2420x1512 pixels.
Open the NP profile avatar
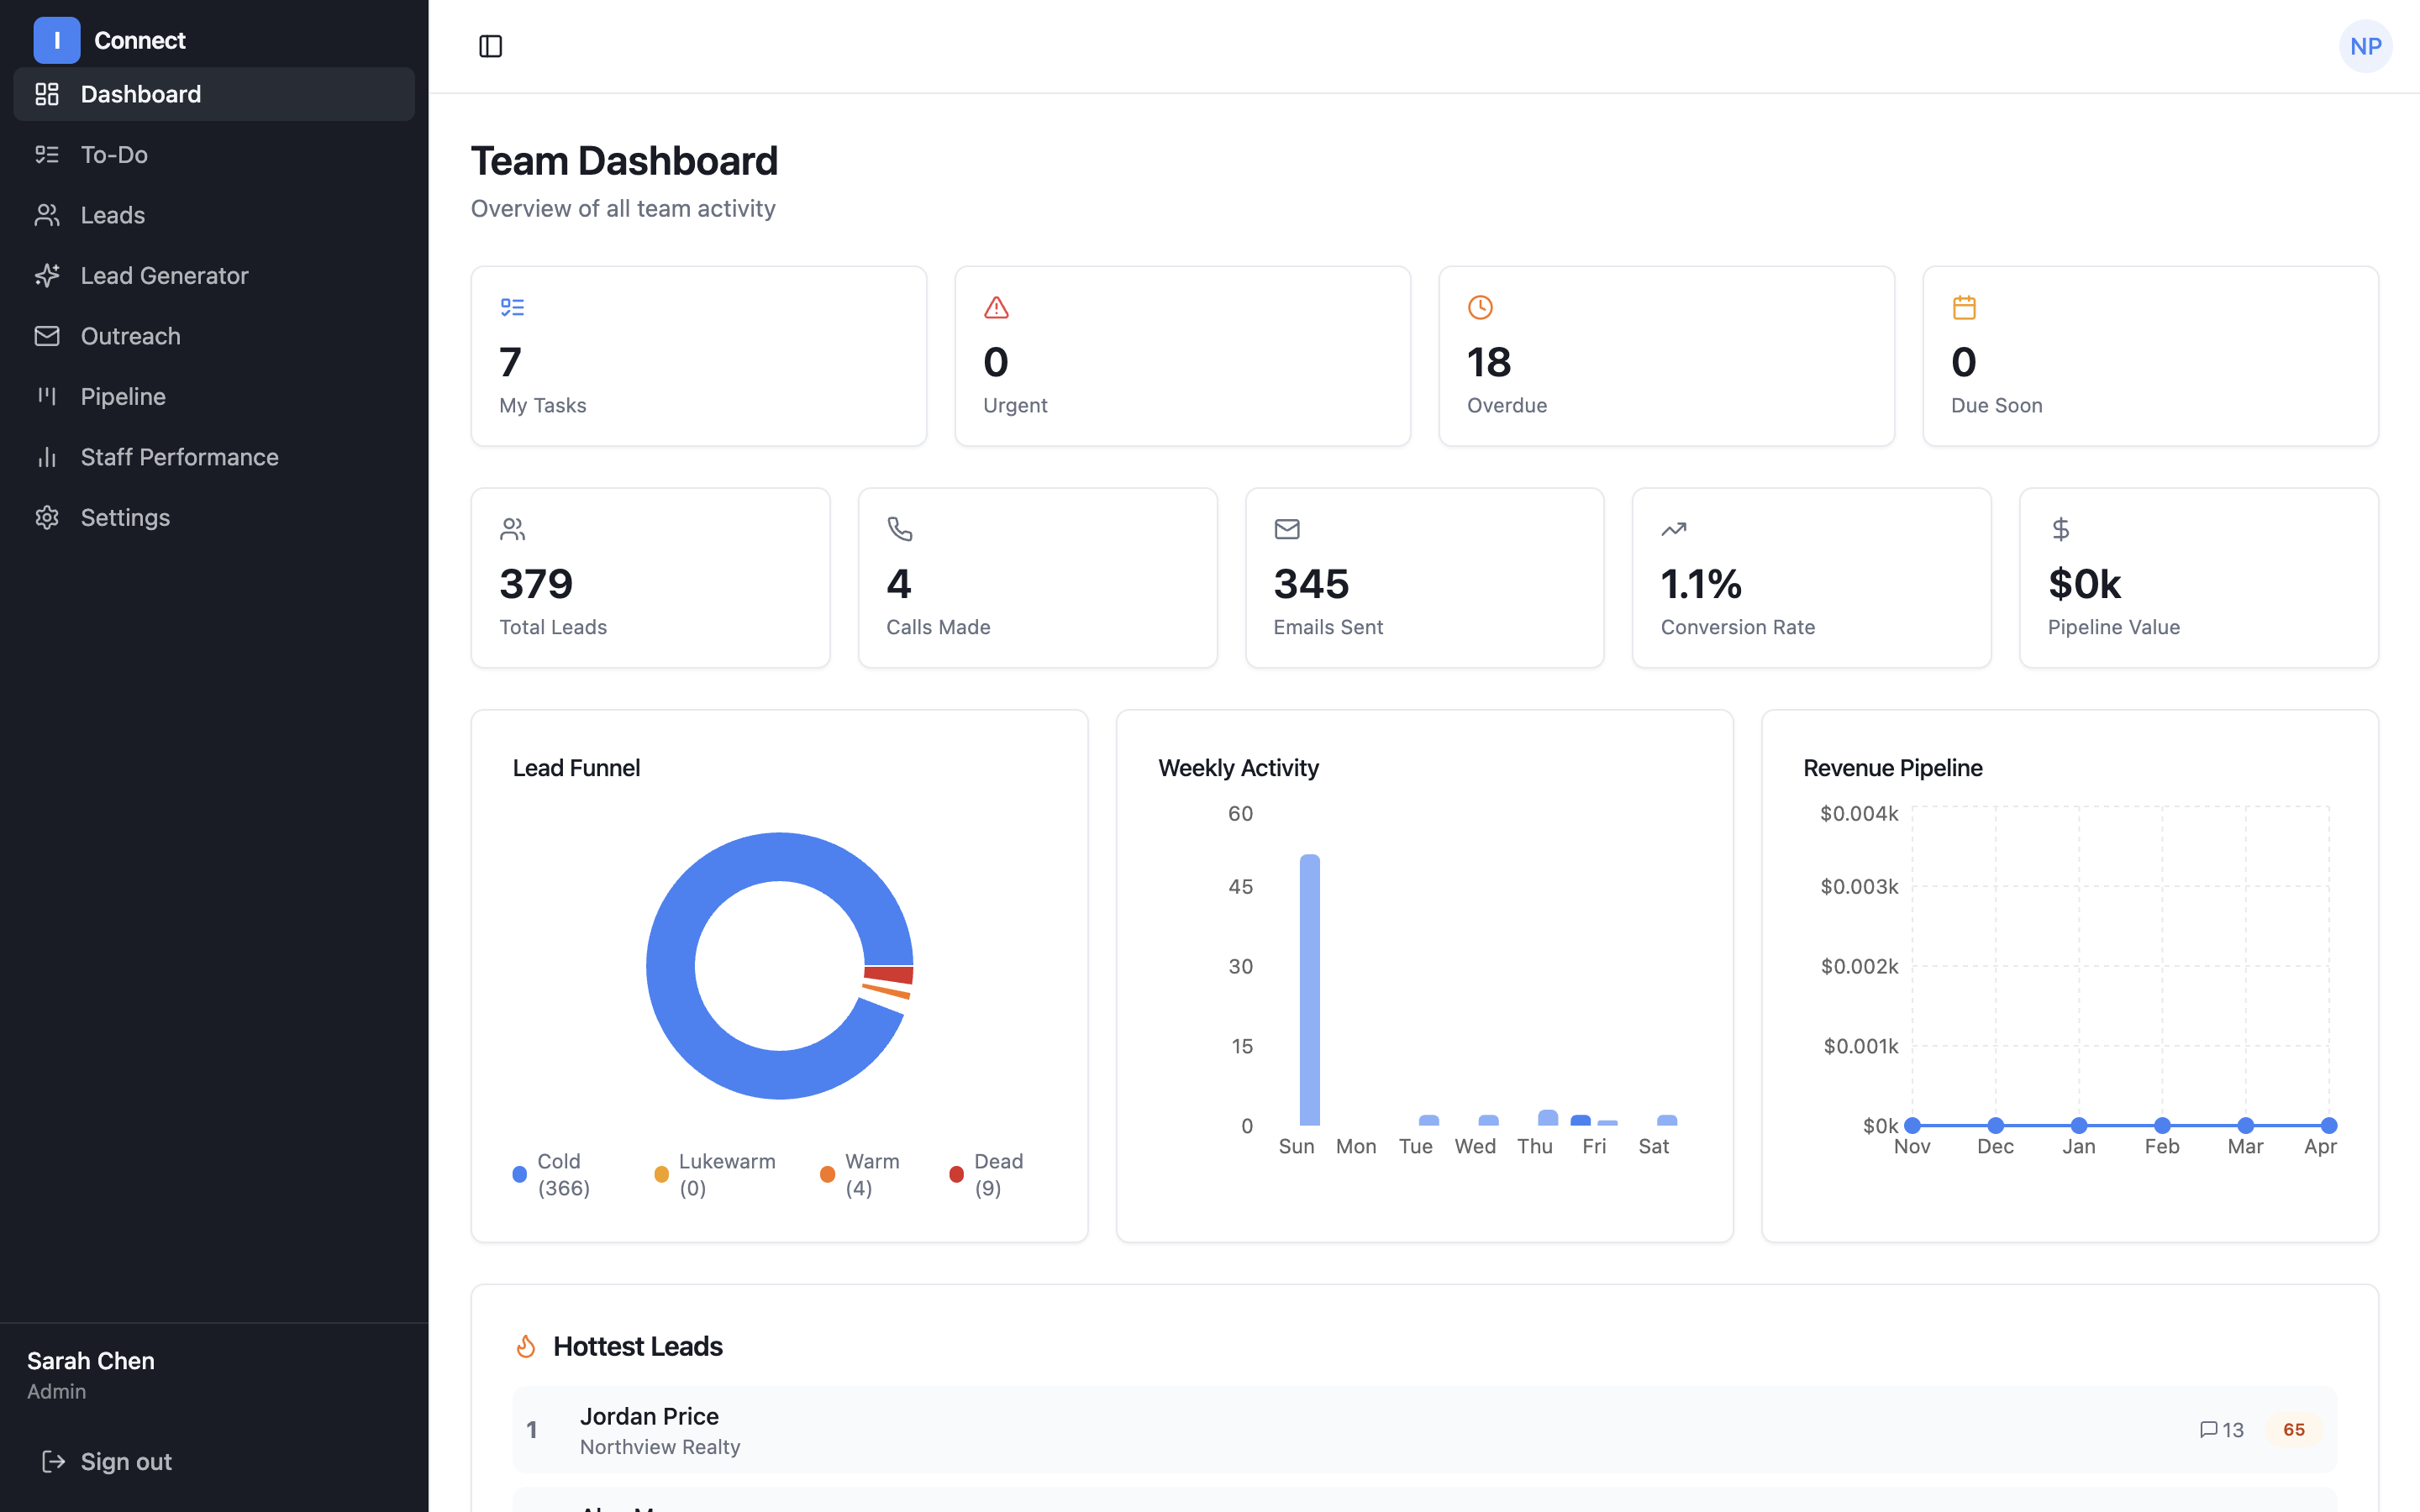(x=2366, y=46)
